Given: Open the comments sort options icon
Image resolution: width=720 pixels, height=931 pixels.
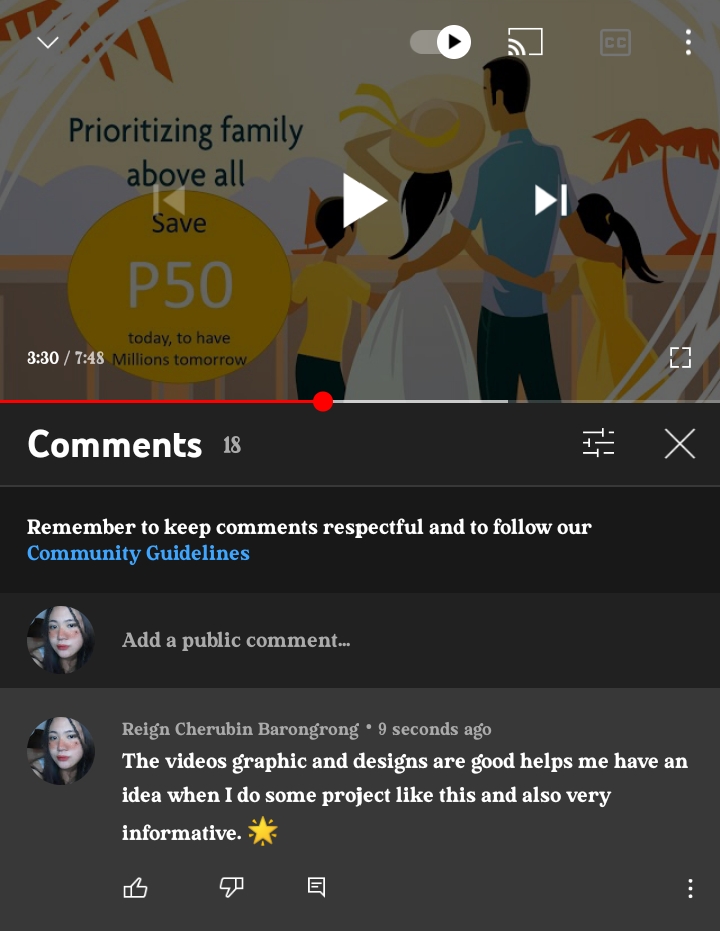Looking at the screenshot, I should point(598,443).
